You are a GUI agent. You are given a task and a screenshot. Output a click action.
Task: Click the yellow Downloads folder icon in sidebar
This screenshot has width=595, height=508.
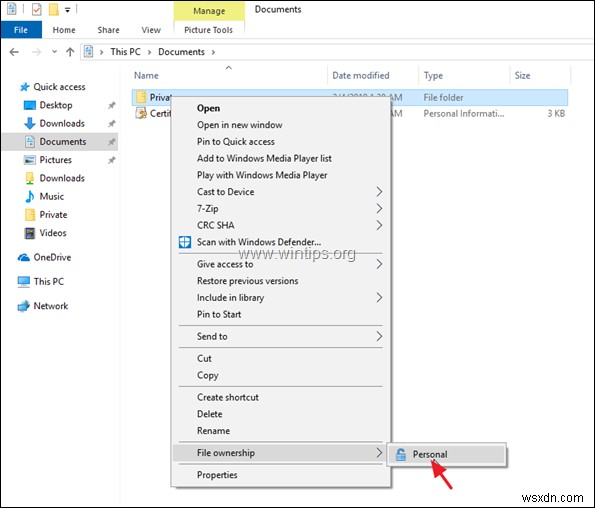30,178
